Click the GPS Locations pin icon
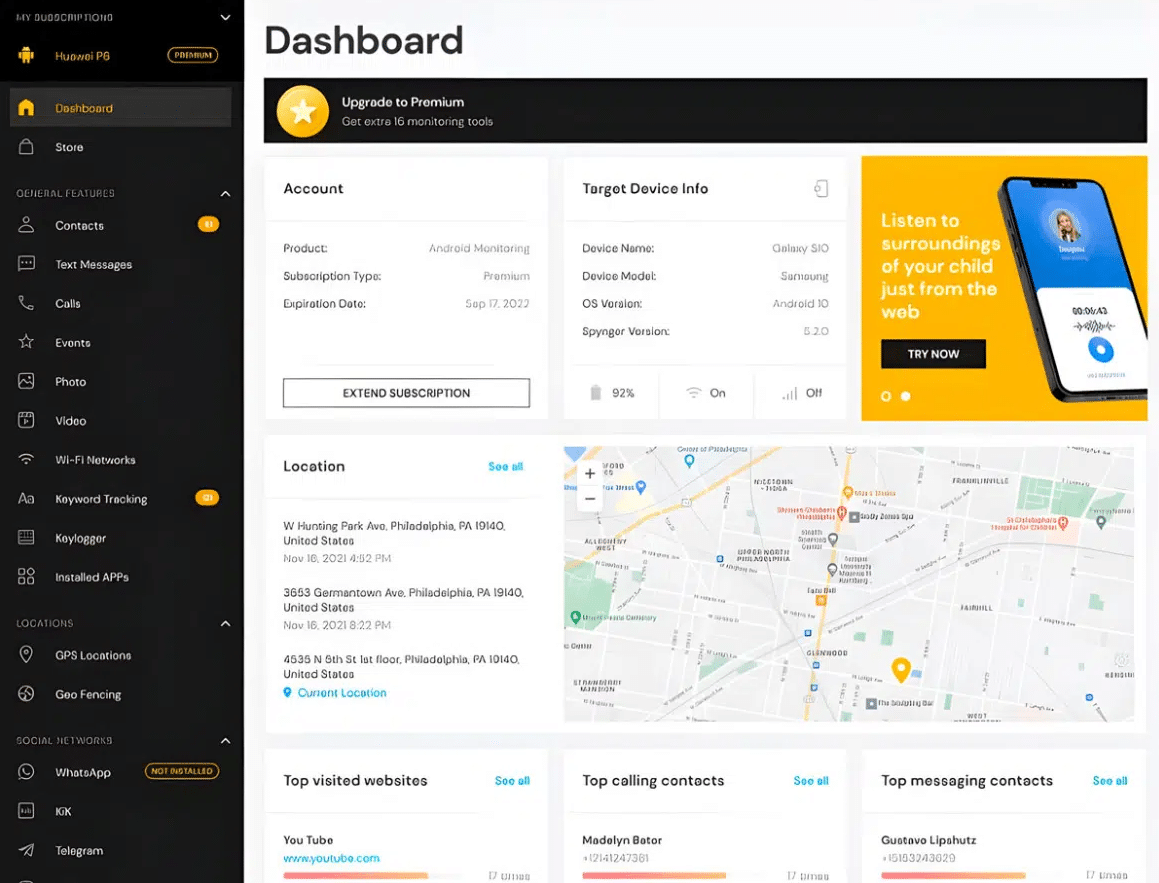The width and height of the screenshot is (1159, 883). tap(26, 654)
